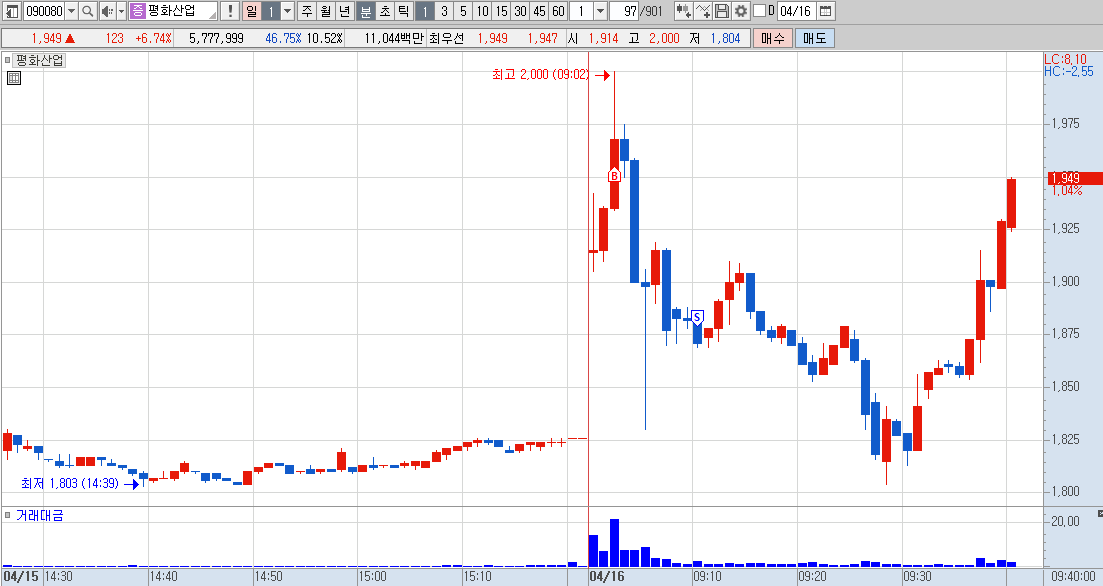Click the speaker sound icon
The image size is (1103, 586).
(106, 11)
